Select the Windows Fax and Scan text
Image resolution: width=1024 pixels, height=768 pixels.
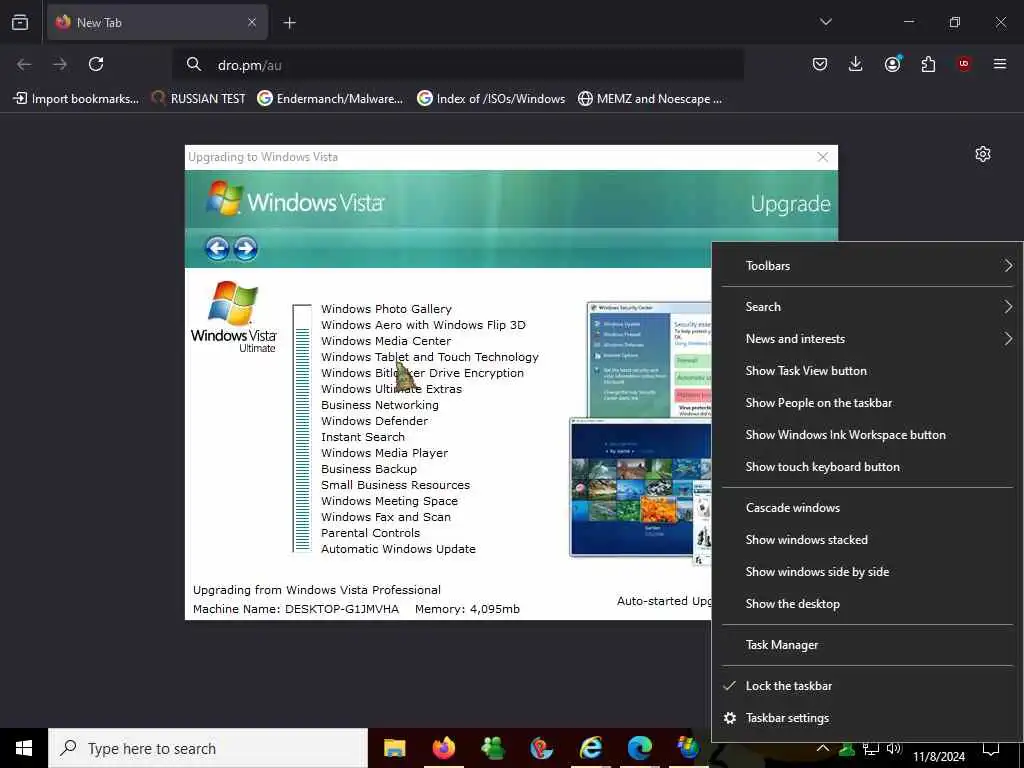coord(386,517)
